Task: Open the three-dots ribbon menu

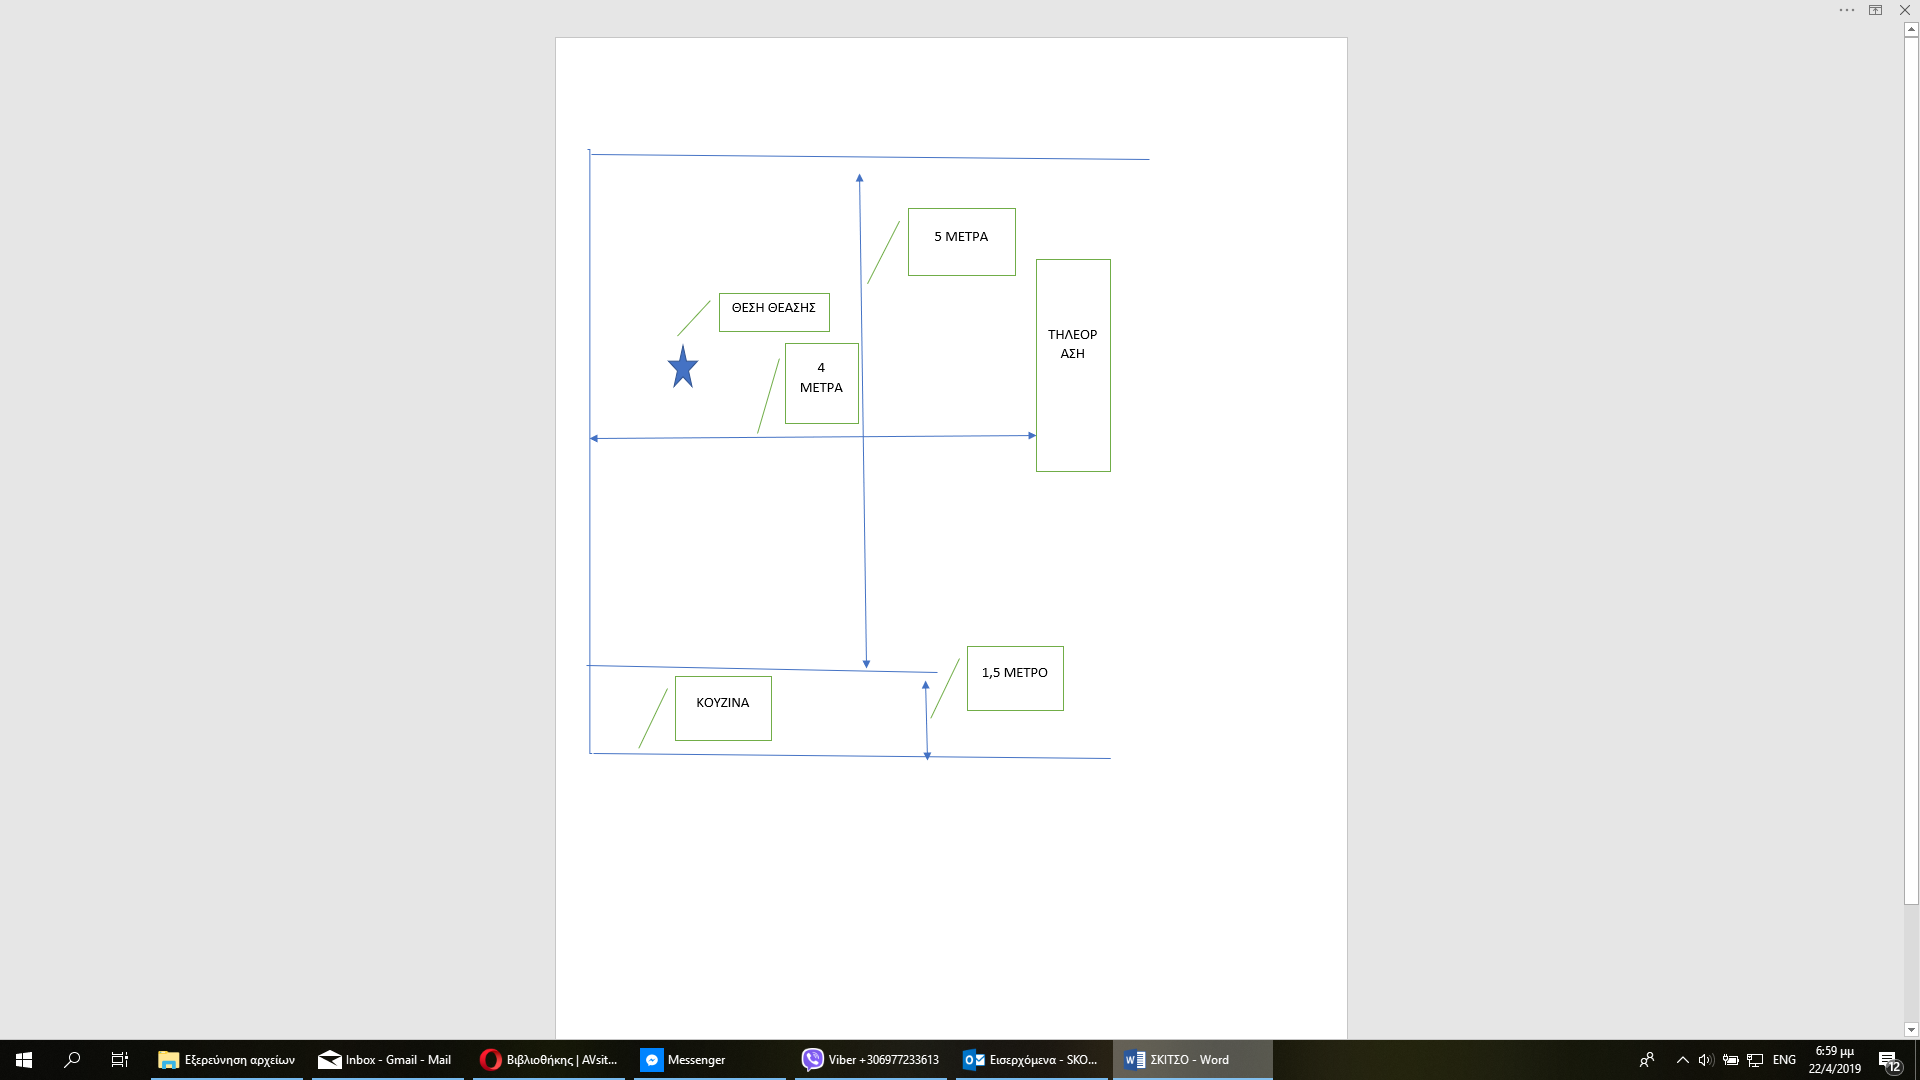Action: (x=1846, y=10)
